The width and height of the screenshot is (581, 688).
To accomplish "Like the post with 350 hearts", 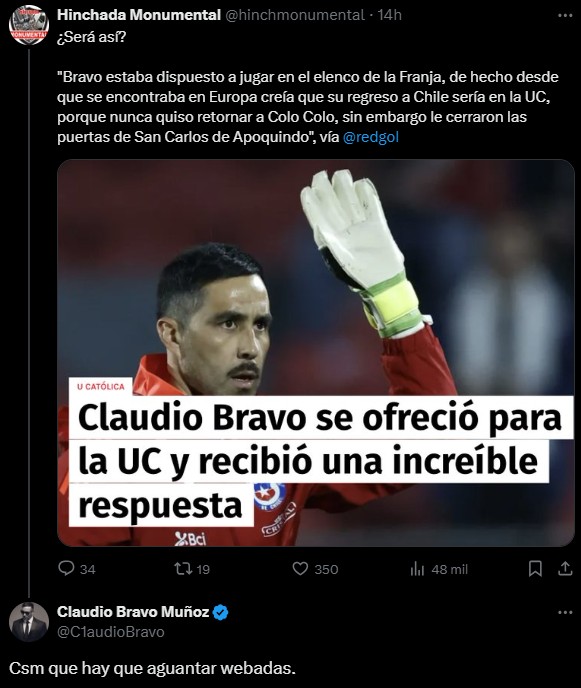I will click(300, 569).
